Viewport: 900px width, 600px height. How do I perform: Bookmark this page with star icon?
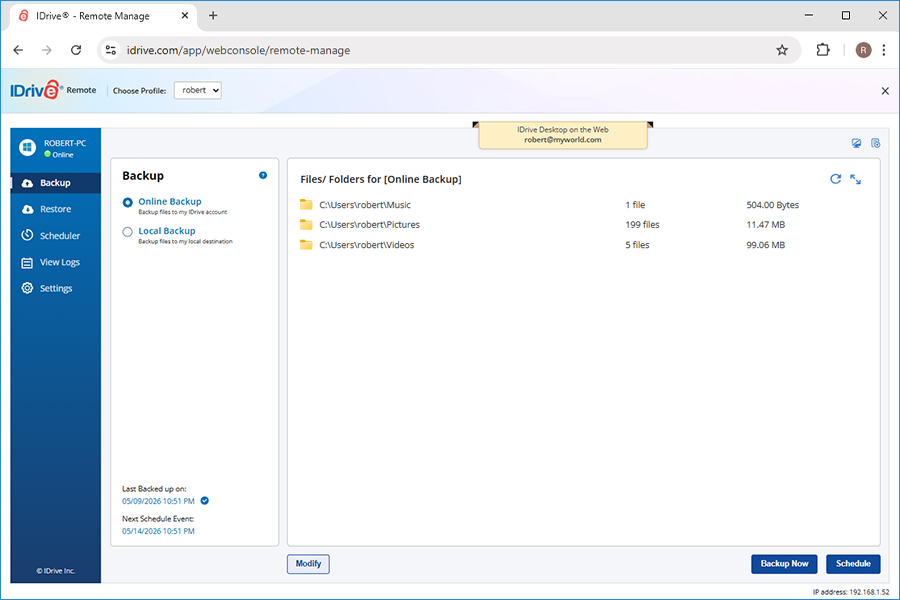tap(782, 51)
